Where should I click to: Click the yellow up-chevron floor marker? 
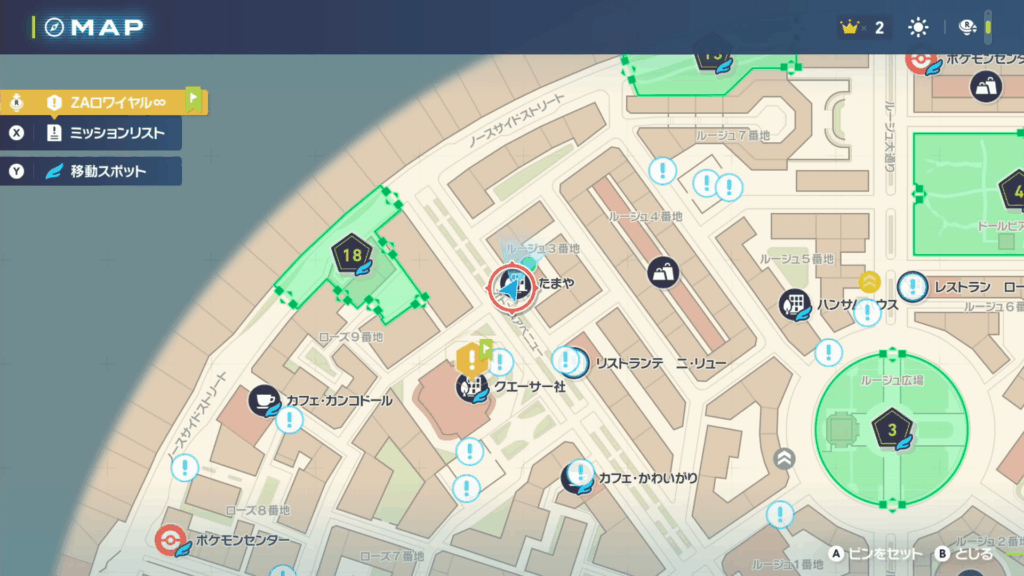[869, 282]
